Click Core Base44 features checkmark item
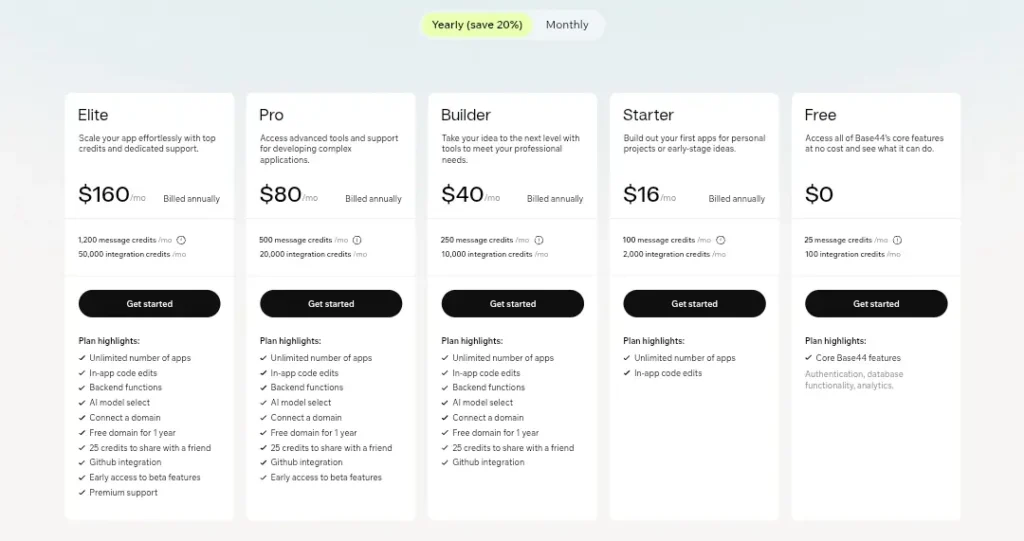1024x541 pixels. tap(858, 358)
